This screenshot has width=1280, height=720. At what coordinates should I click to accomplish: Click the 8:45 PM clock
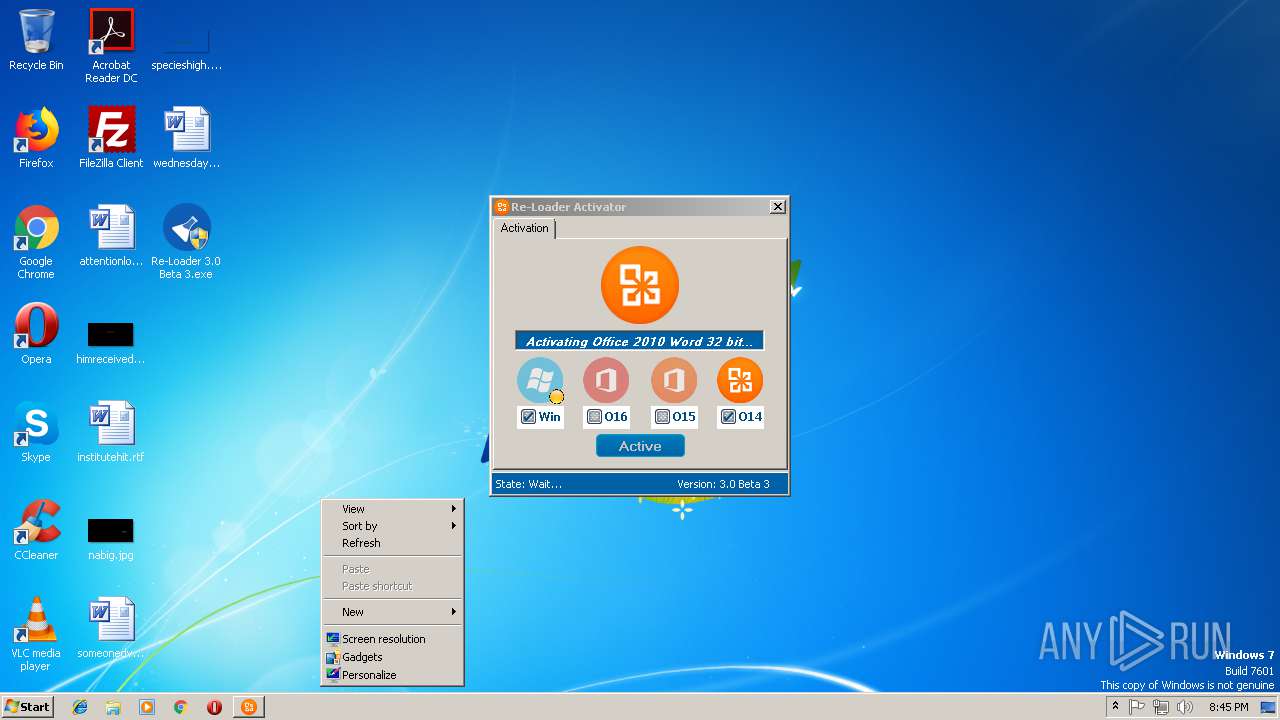pos(1228,707)
